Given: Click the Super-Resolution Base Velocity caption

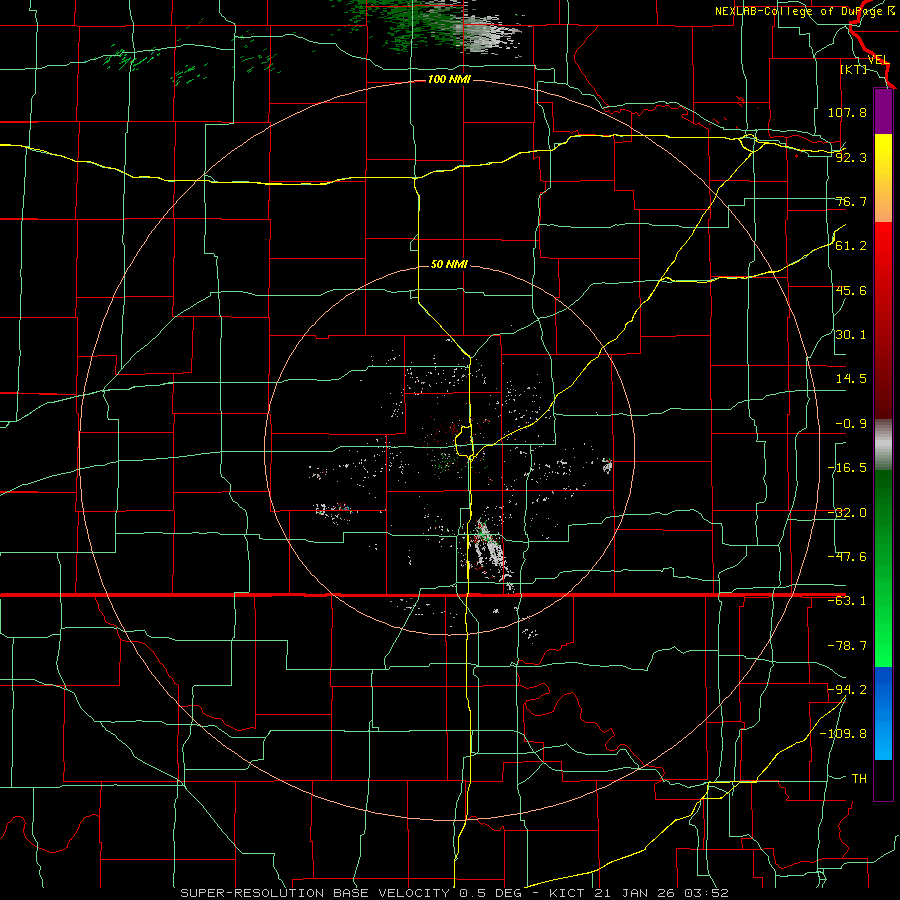Looking at the screenshot, I should click(454, 893).
